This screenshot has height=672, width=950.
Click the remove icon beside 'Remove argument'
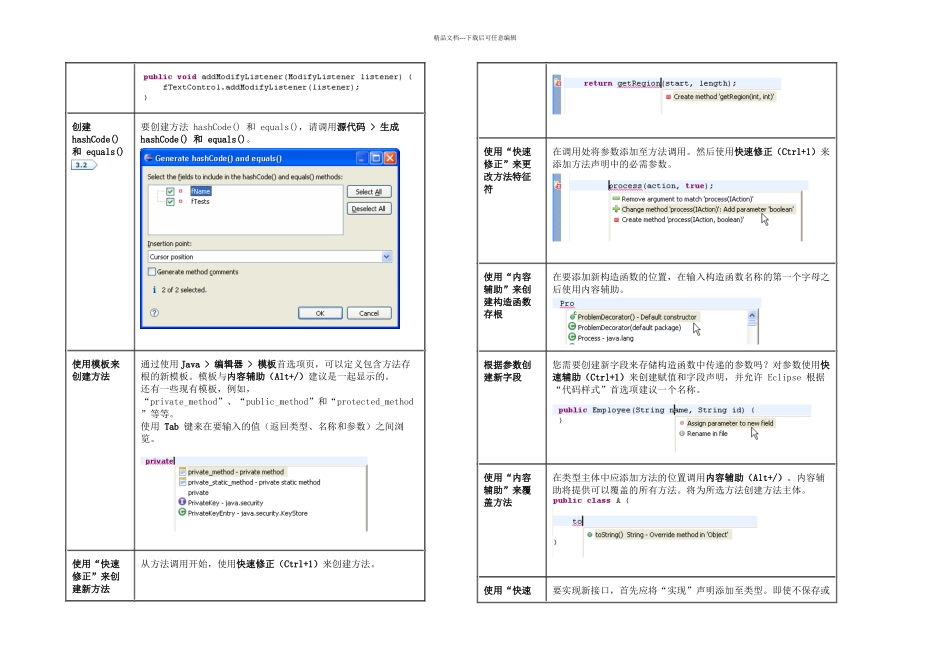pyautogui.click(x=616, y=199)
